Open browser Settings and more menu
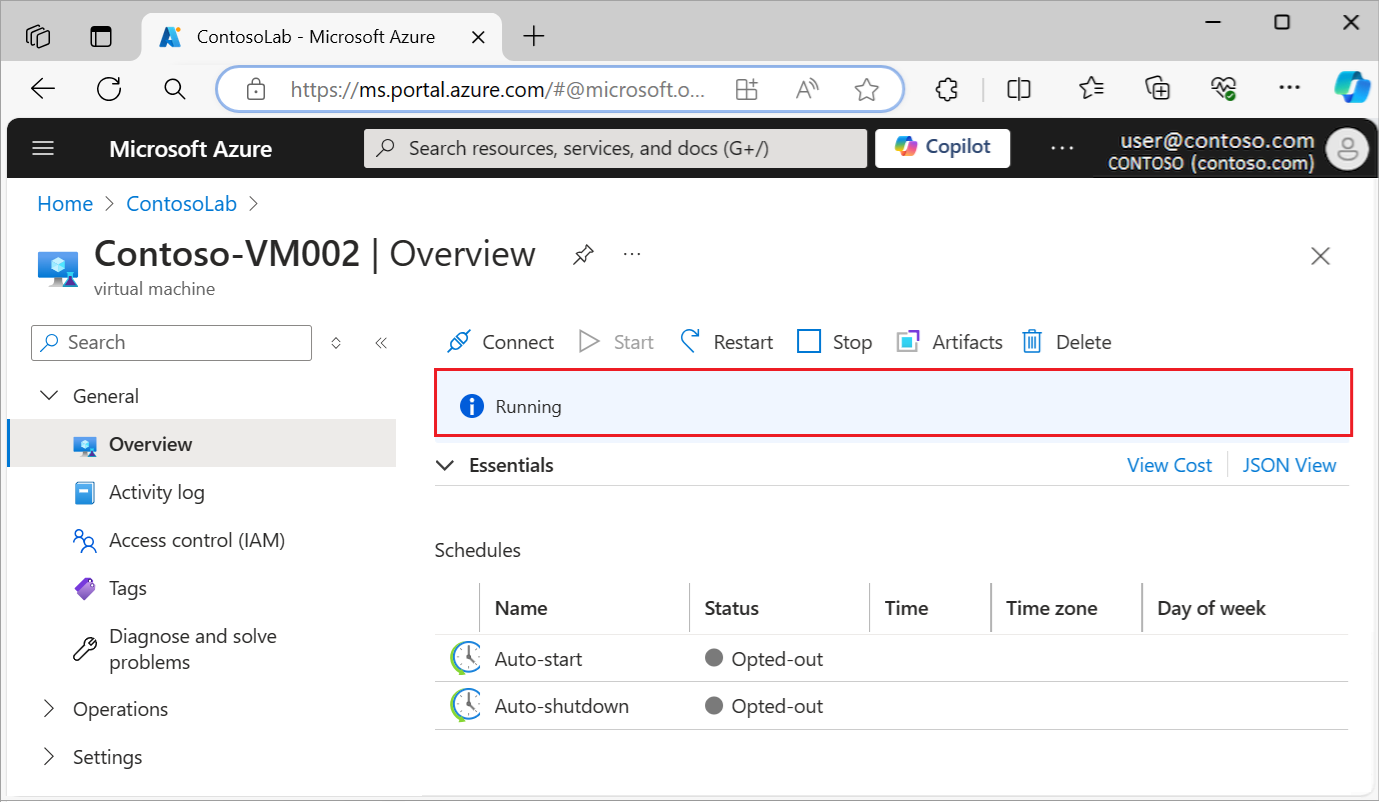The width and height of the screenshot is (1379, 802). coord(1290,89)
